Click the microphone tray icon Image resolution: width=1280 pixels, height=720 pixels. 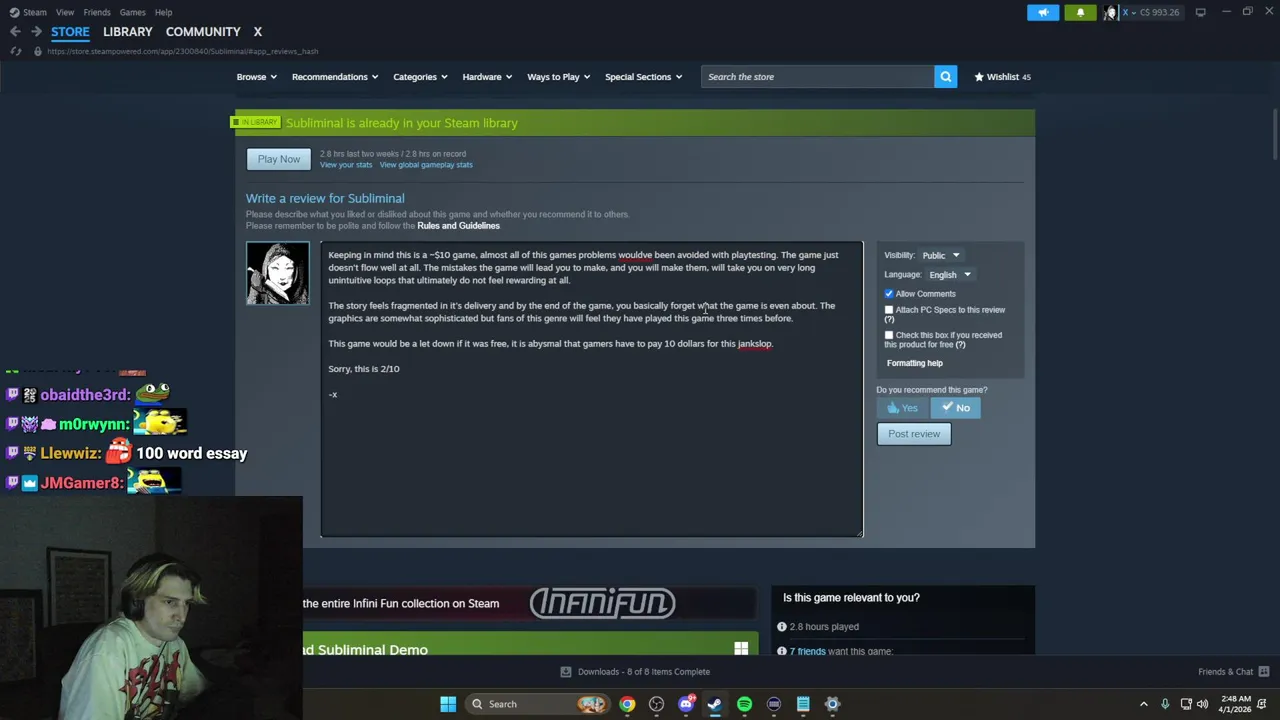(1165, 704)
